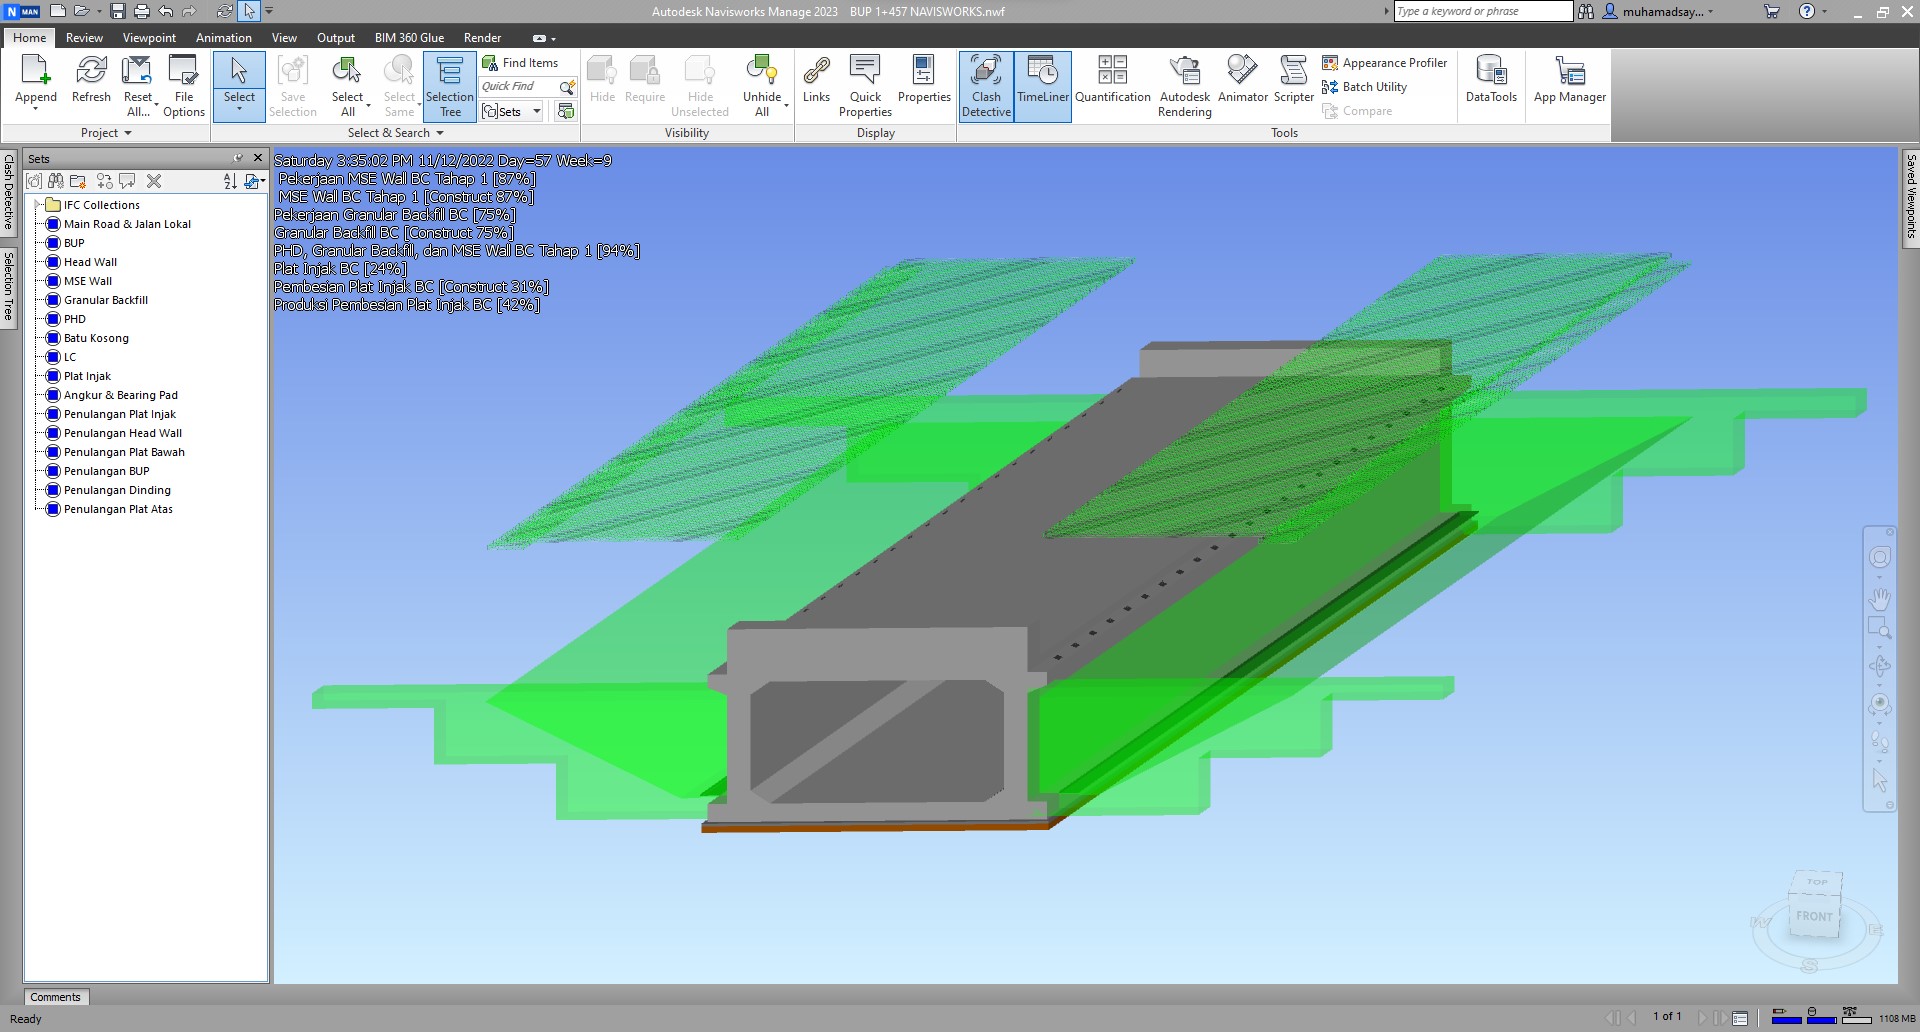Click New Folder icon in Sets panel
Viewport: 1920px width, 1032px height.
(78, 181)
